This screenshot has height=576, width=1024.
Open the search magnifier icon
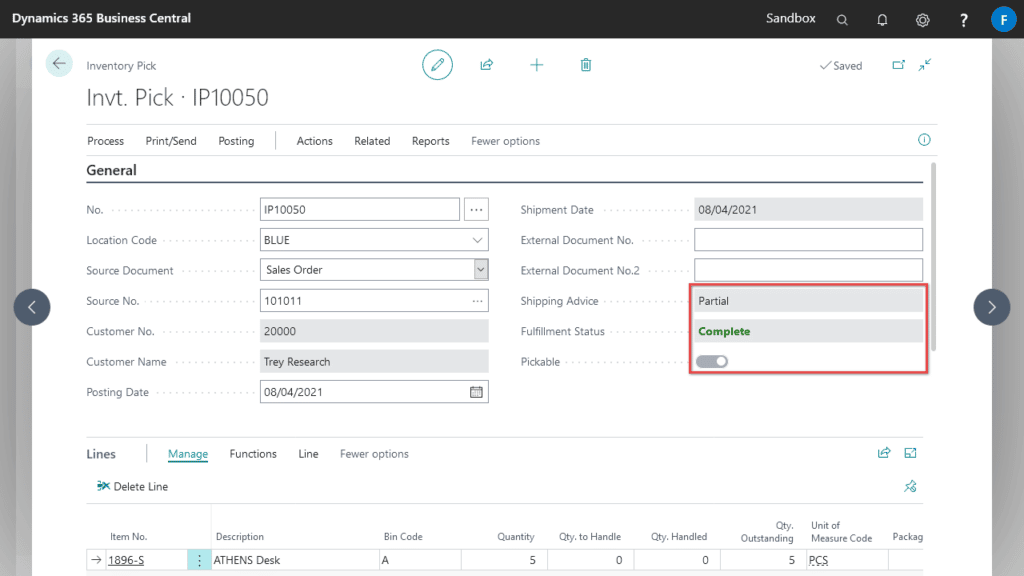(842, 19)
